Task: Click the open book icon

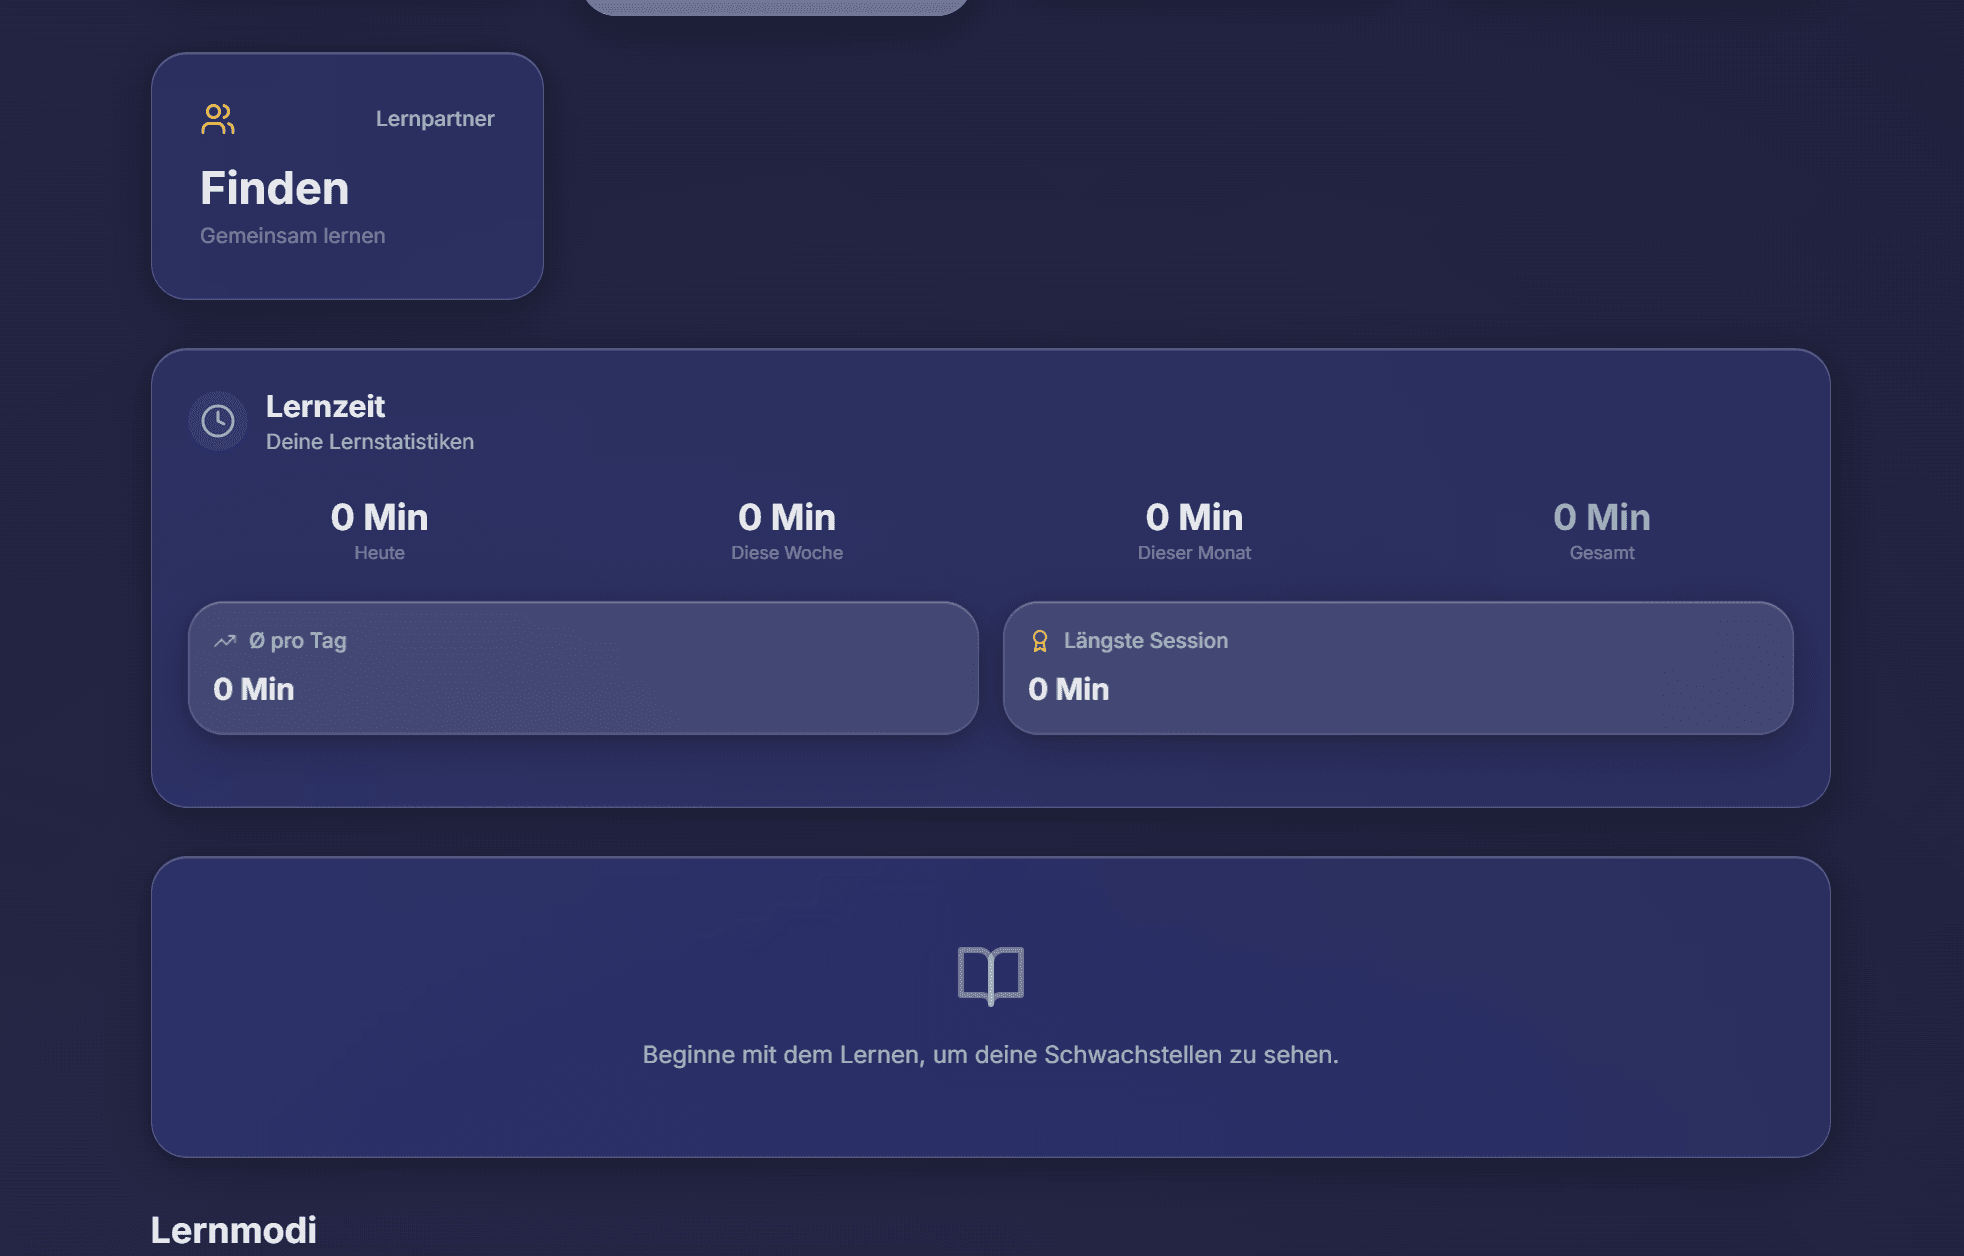Action: tap(990, 975)
